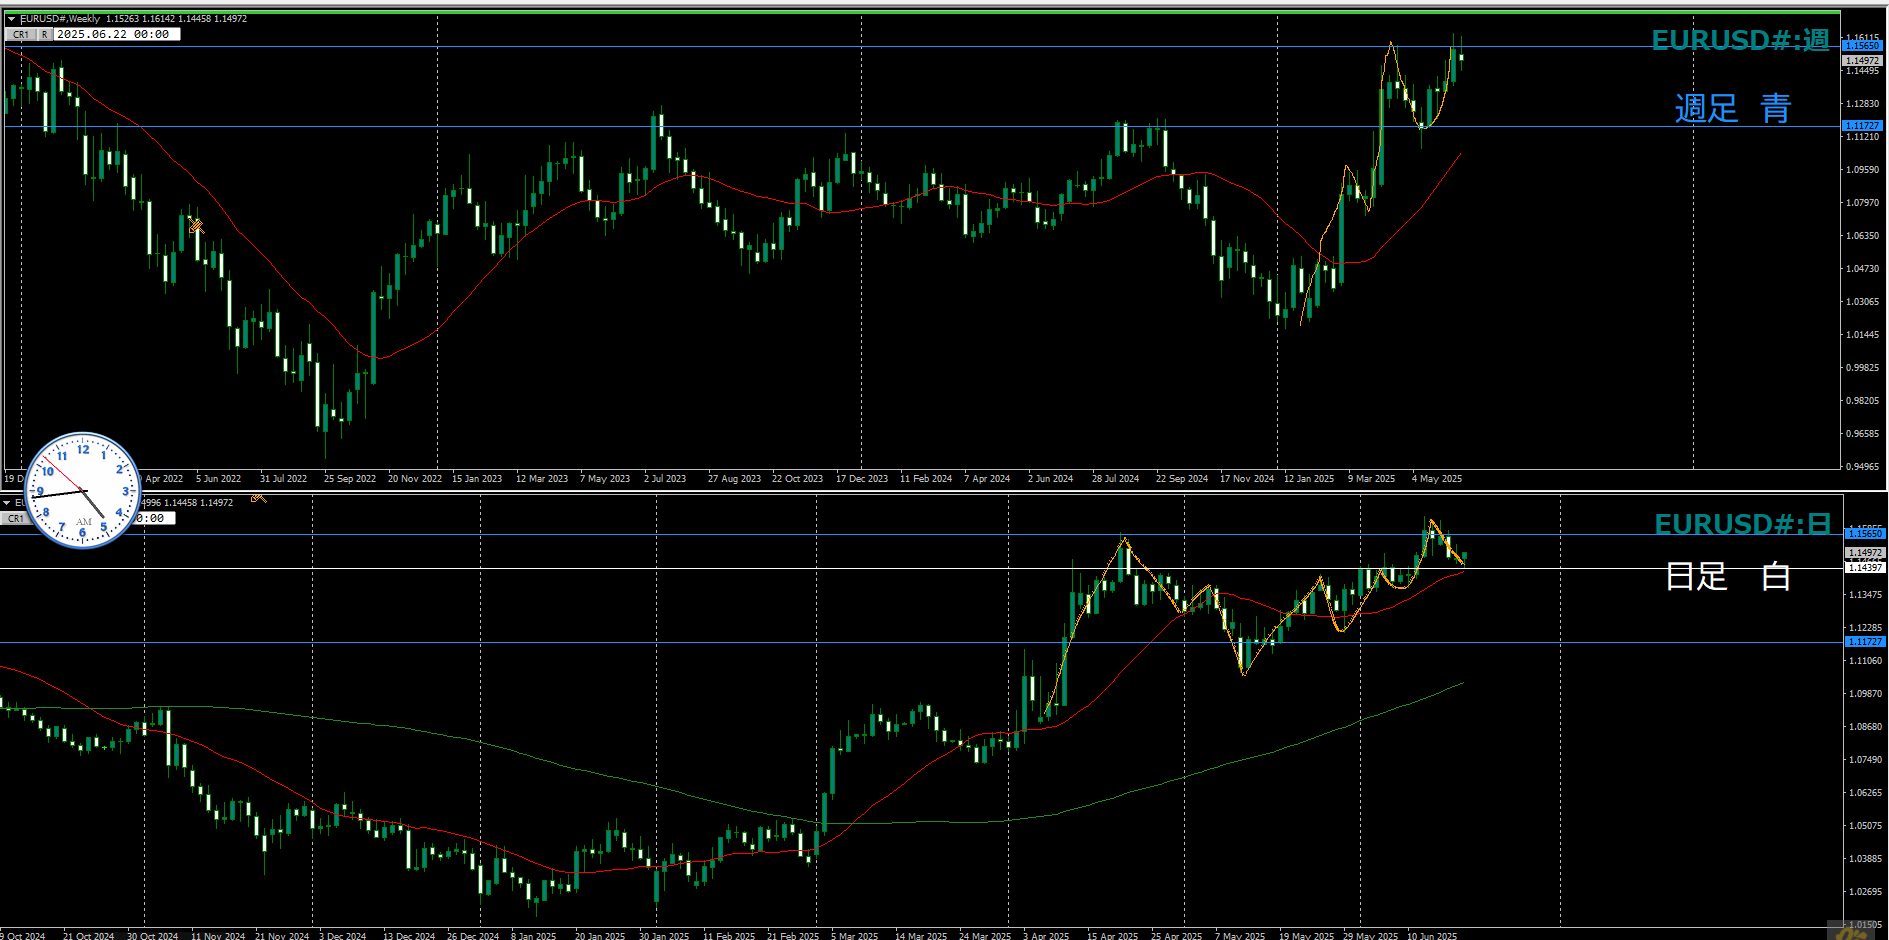Screen dimensions: 1889x940
Task: Expand the weekly chart's One Click Trading triangle
Action: (11, 19)
